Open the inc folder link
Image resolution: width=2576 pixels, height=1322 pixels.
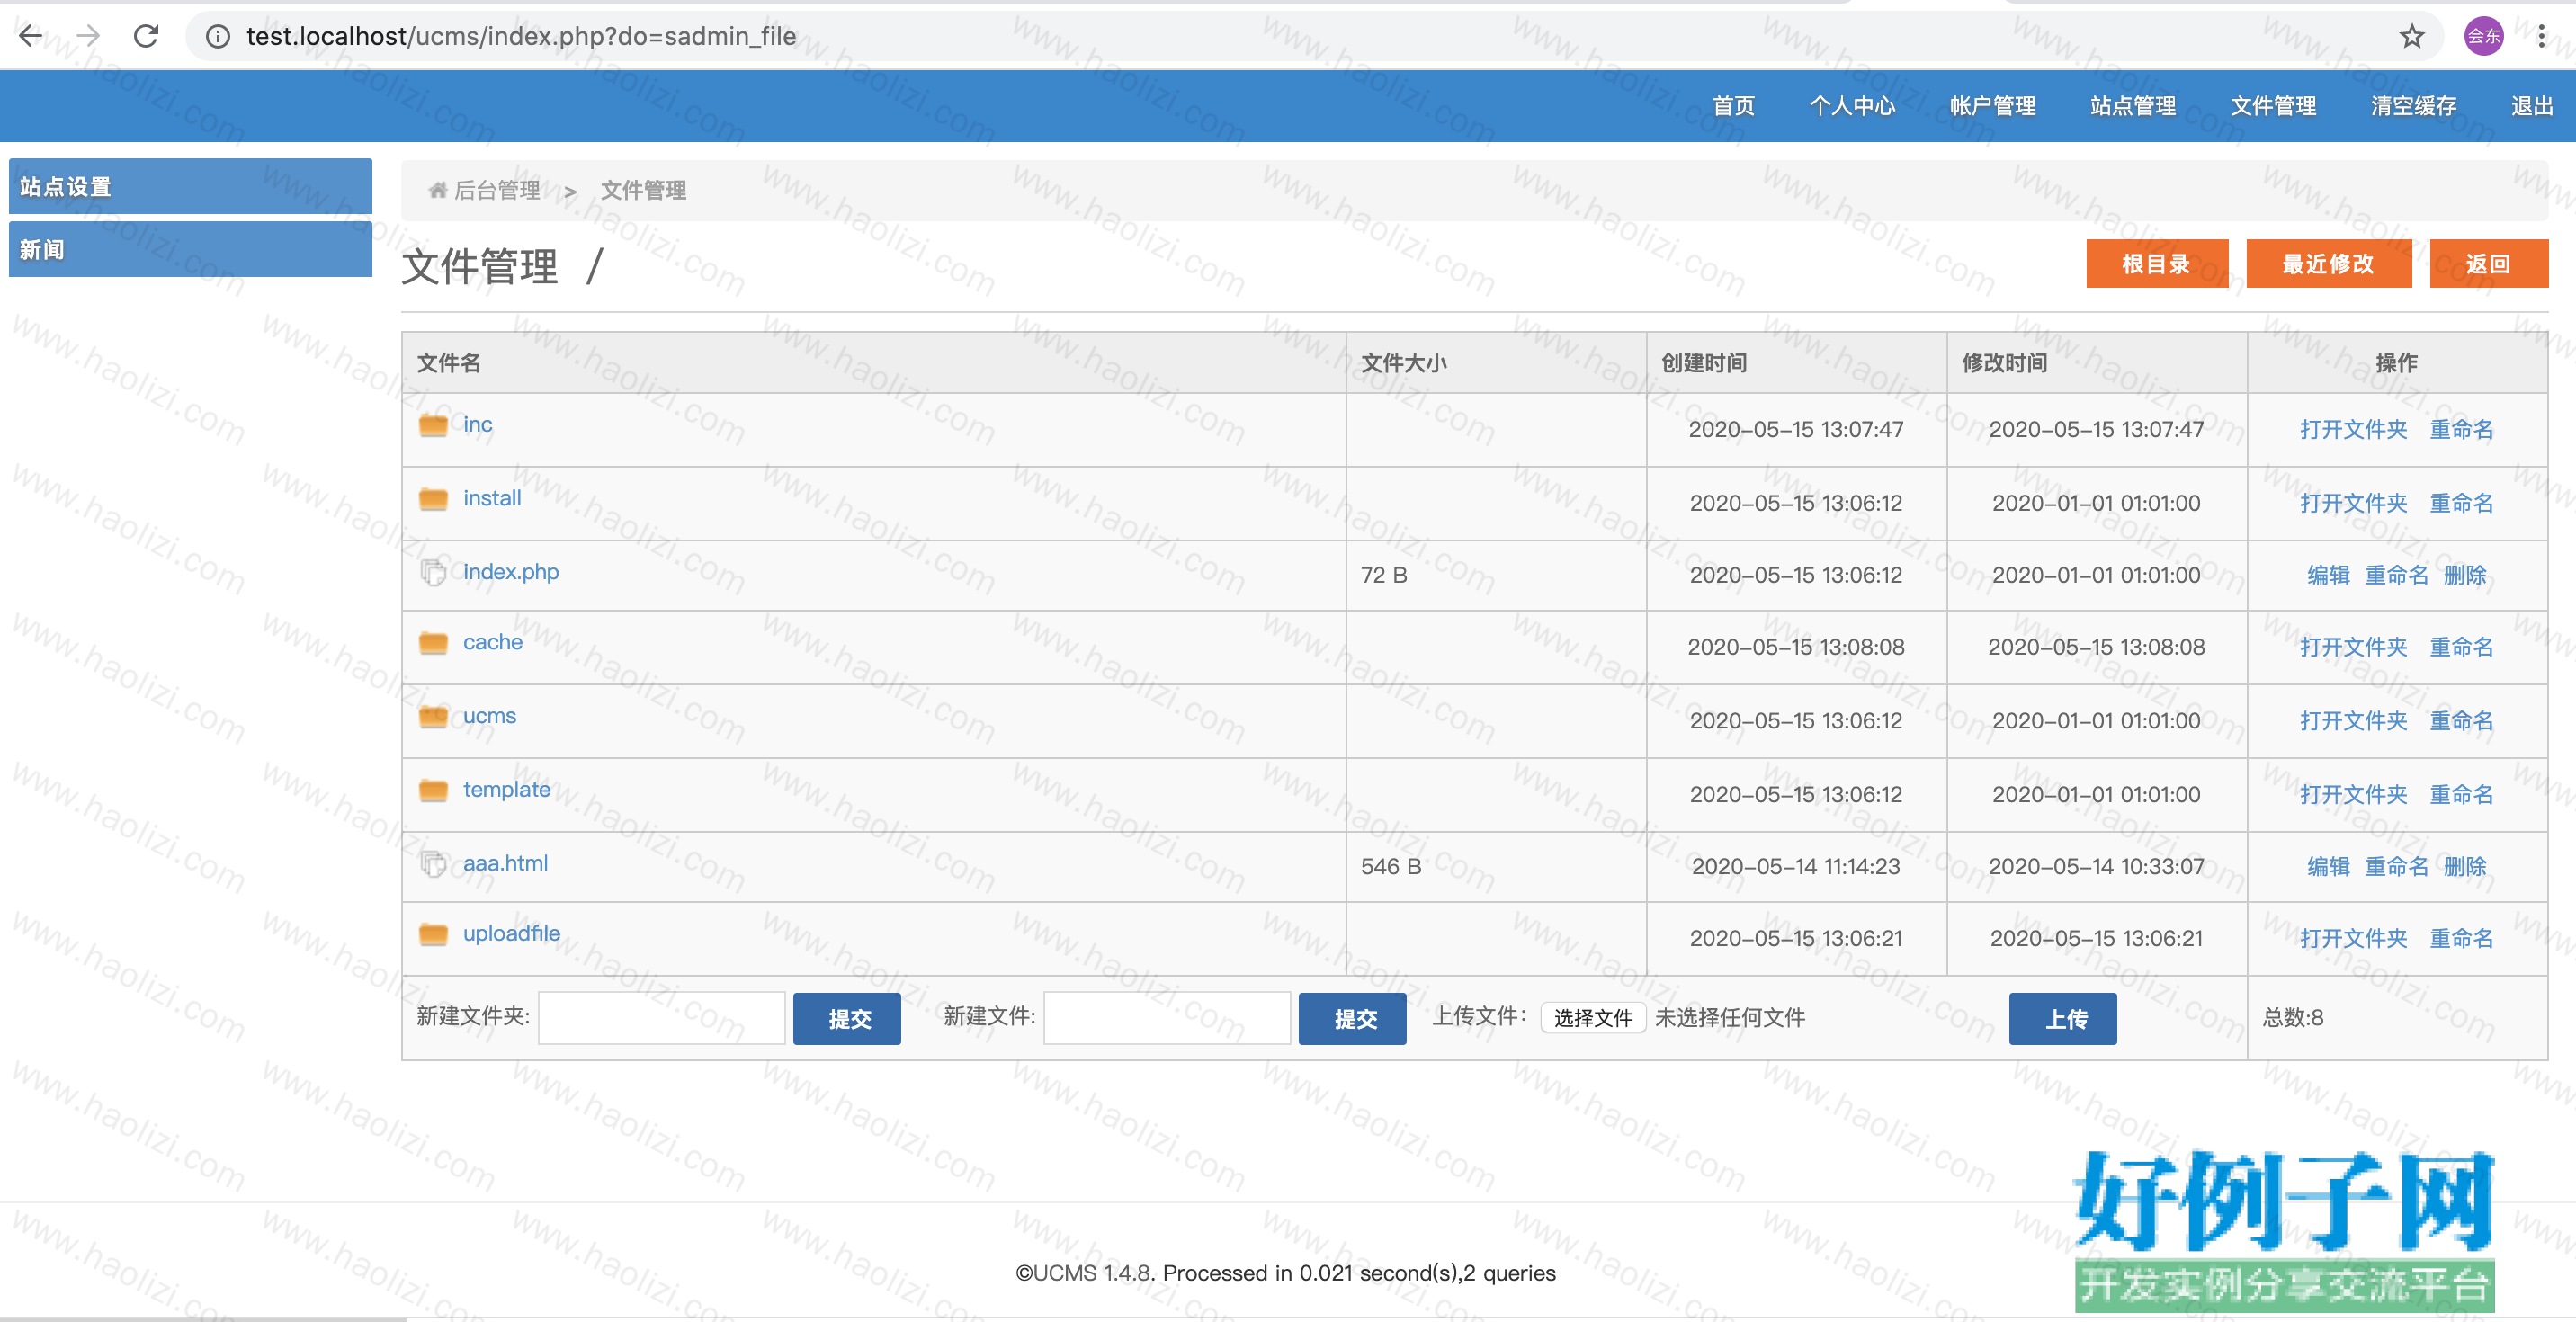coord(478,424)
